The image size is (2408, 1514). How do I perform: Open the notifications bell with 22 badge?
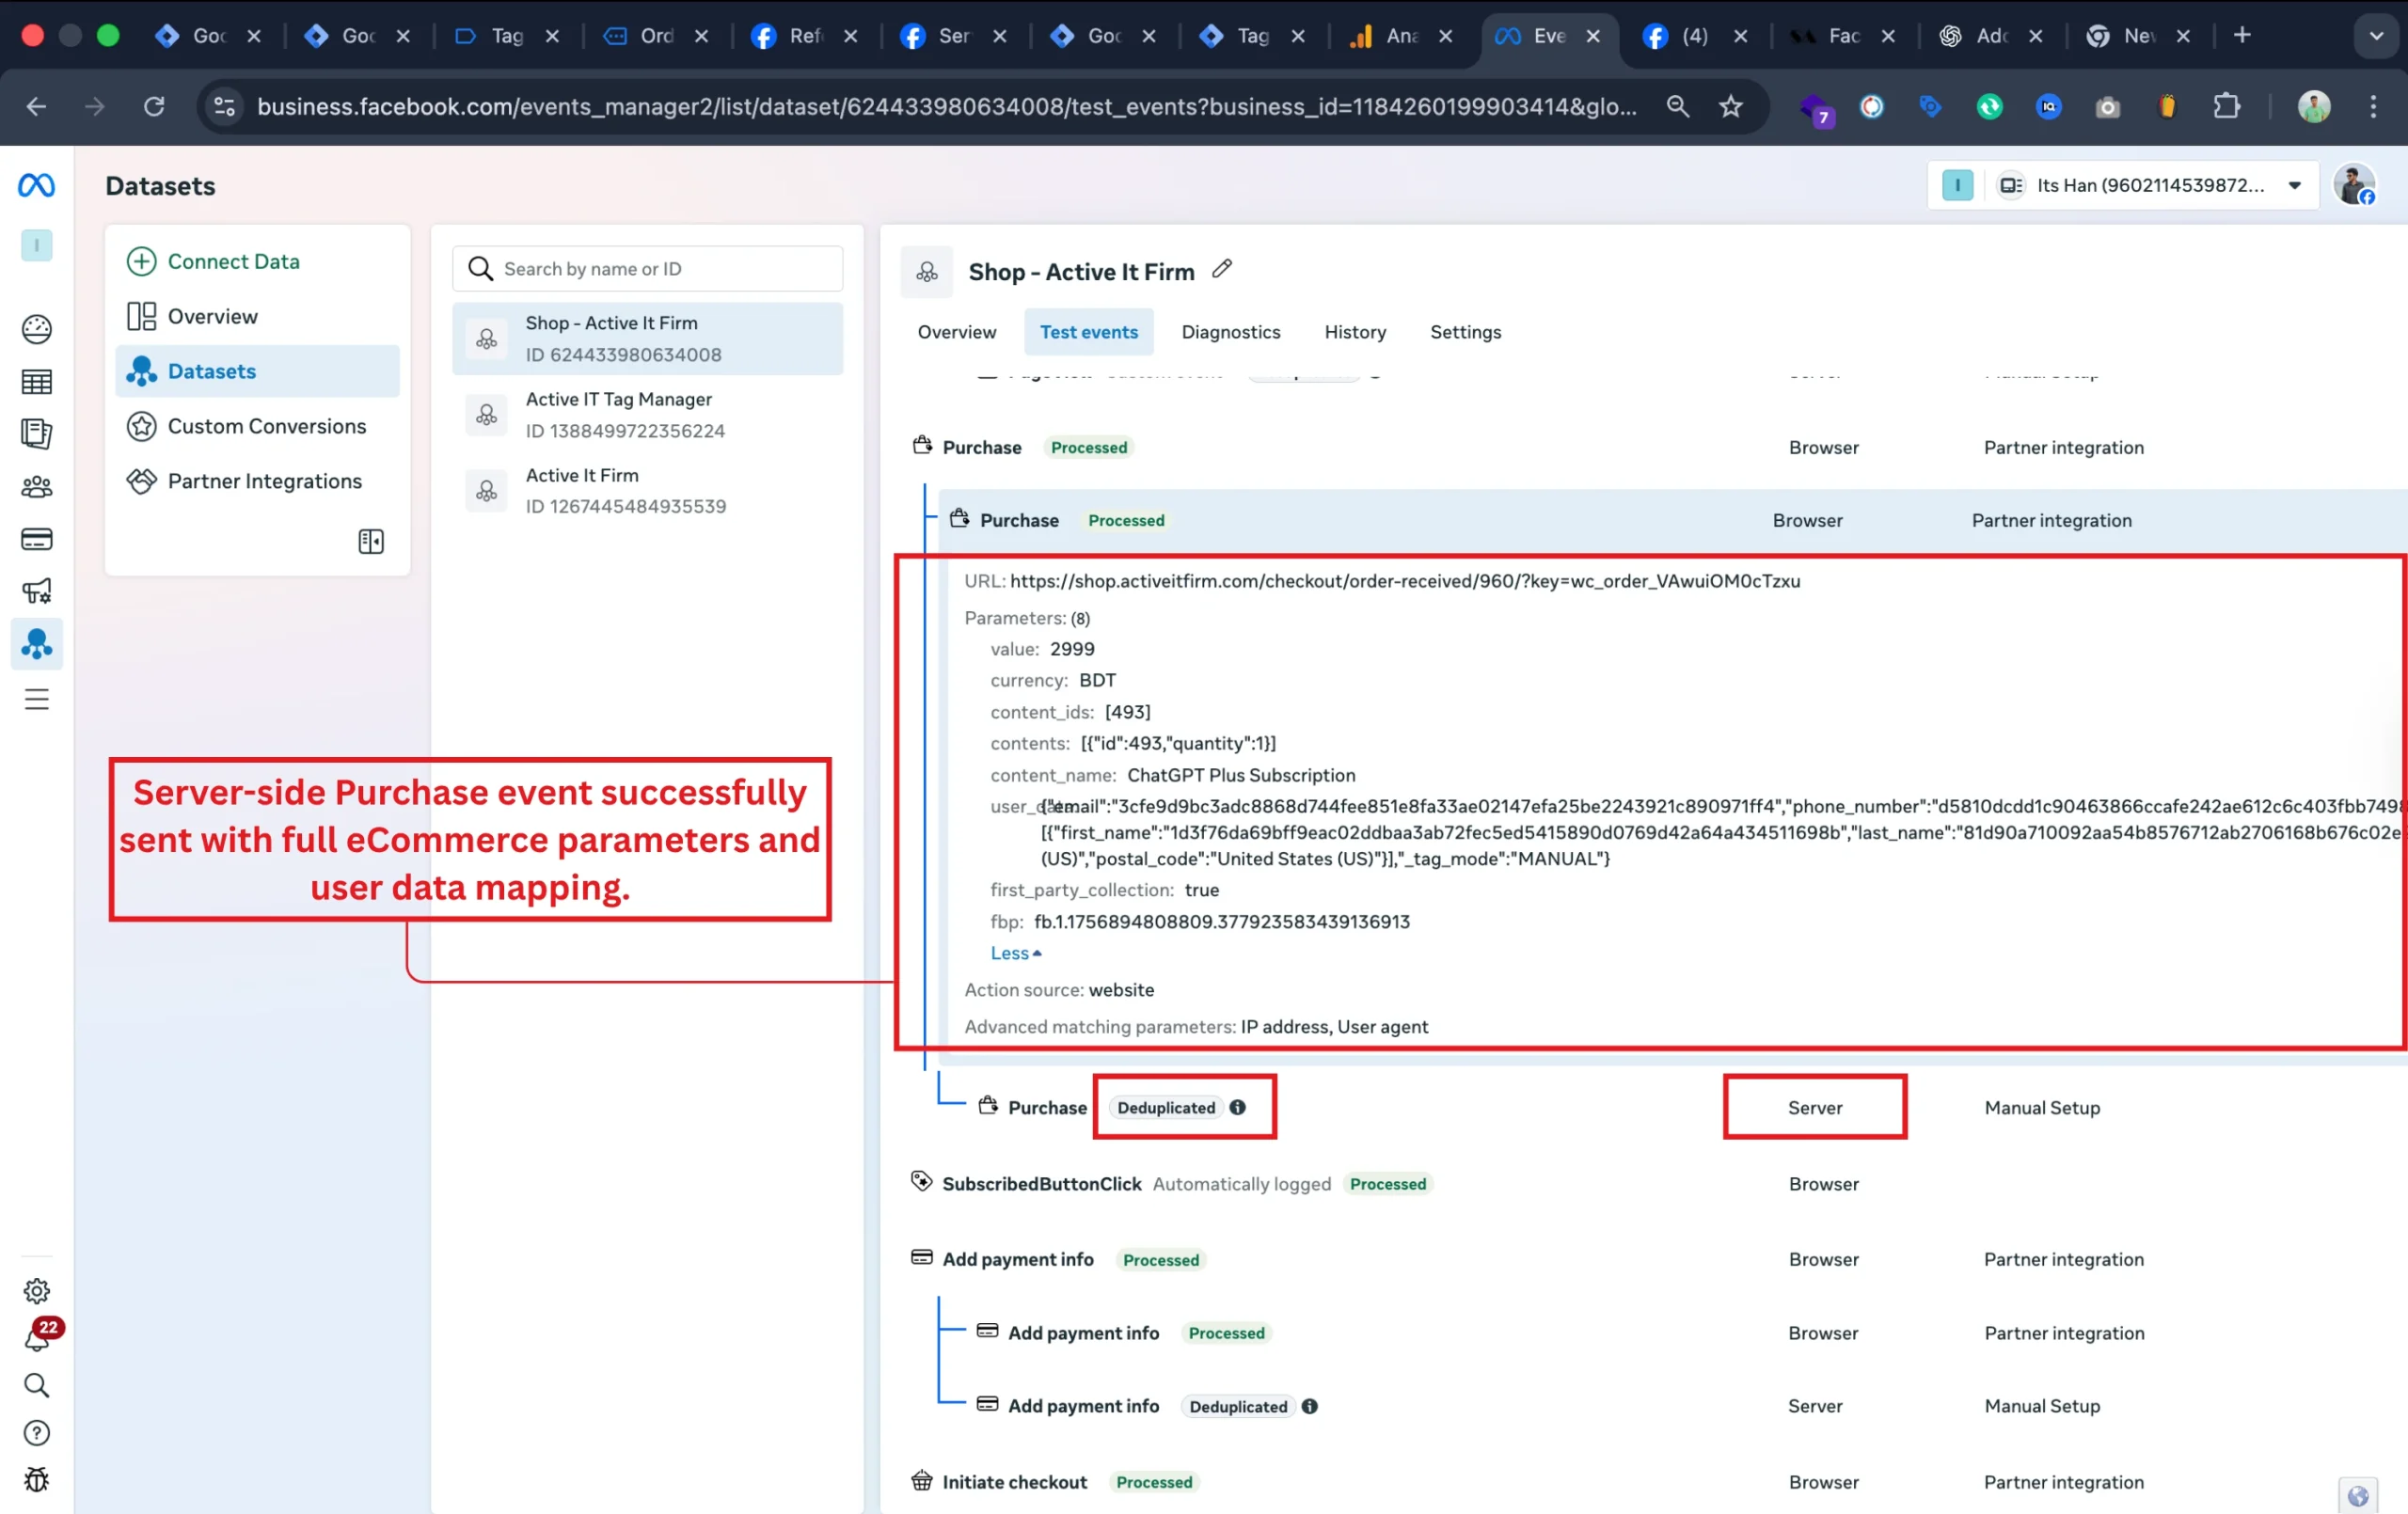(37, 1339)
